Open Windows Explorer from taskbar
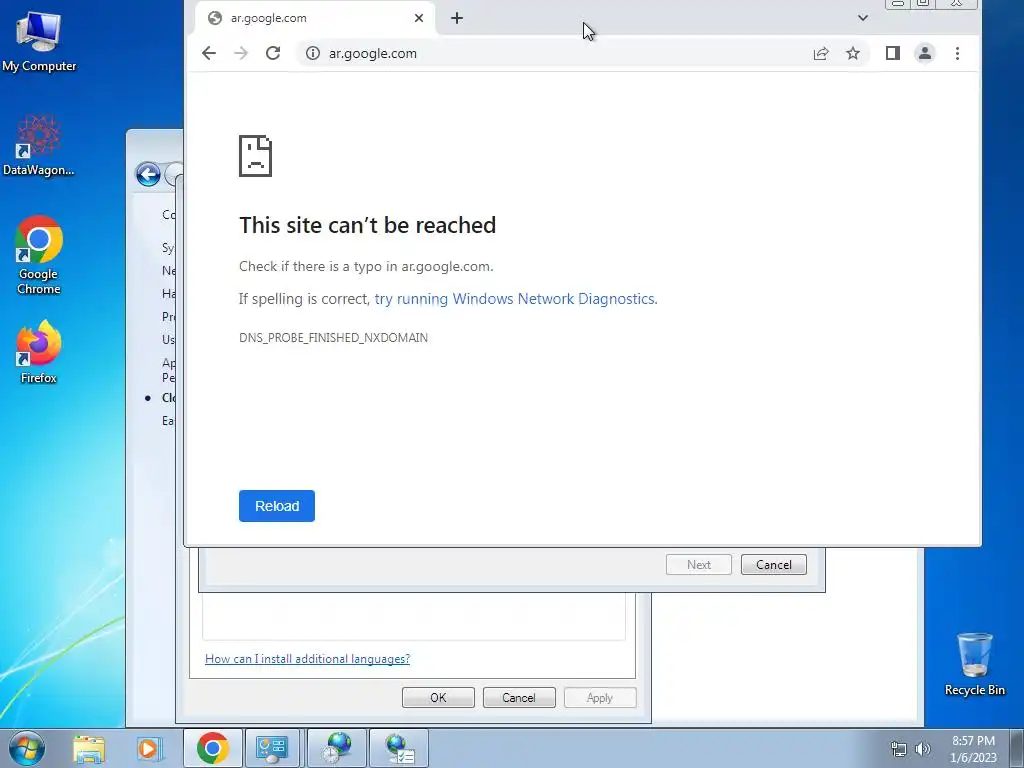The width and height of the screenshot is (1024, 768). tap(89, 748)
